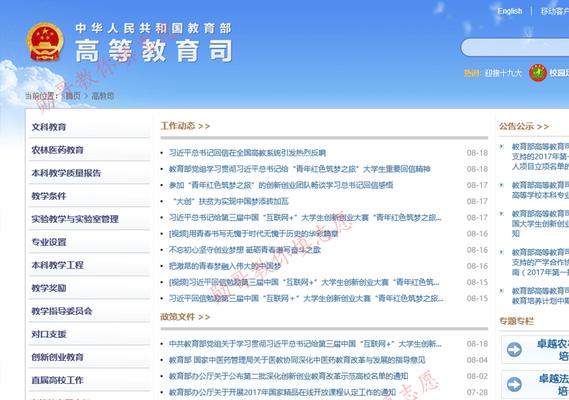Screen dimensions: 569x400
Task: Open 08-15 article 习近平回信勉励第三届中国“互联网＋”
Action: pyautogui.click(x=306, y=298)
